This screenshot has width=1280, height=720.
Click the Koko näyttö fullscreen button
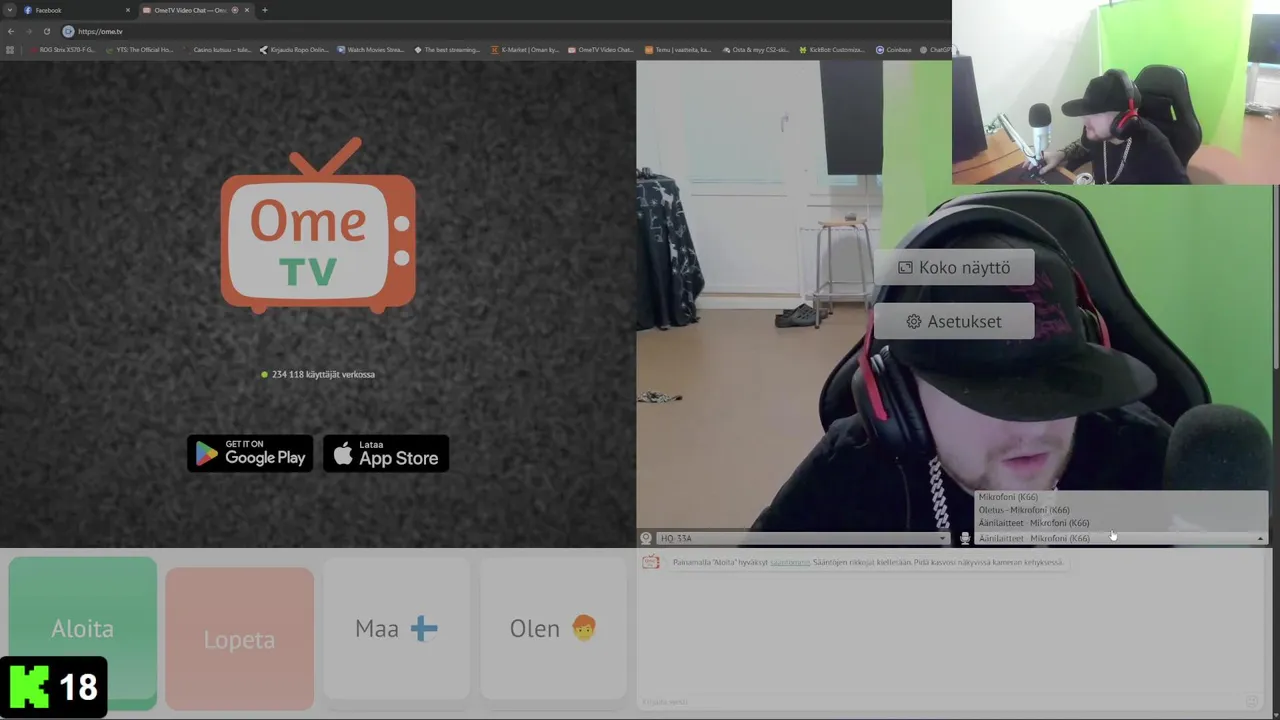pos(954,268)
